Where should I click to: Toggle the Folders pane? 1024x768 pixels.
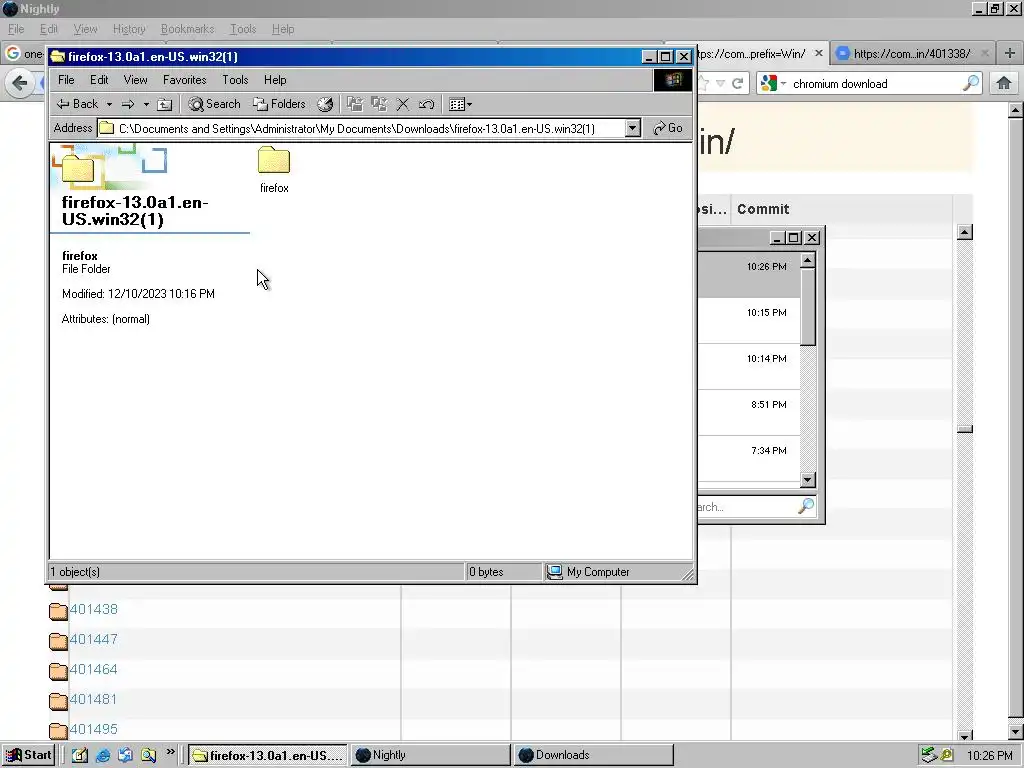(x=280, y=104)
